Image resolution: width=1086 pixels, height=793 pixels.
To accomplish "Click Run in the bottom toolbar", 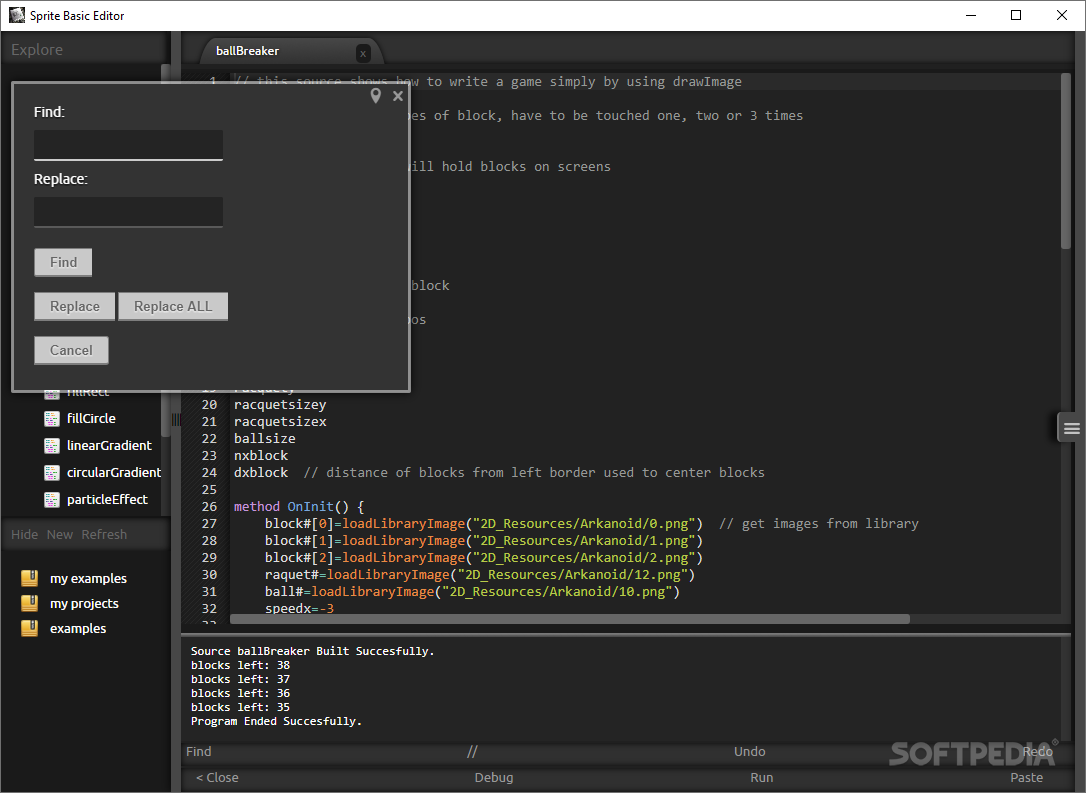I will point(762,778).
